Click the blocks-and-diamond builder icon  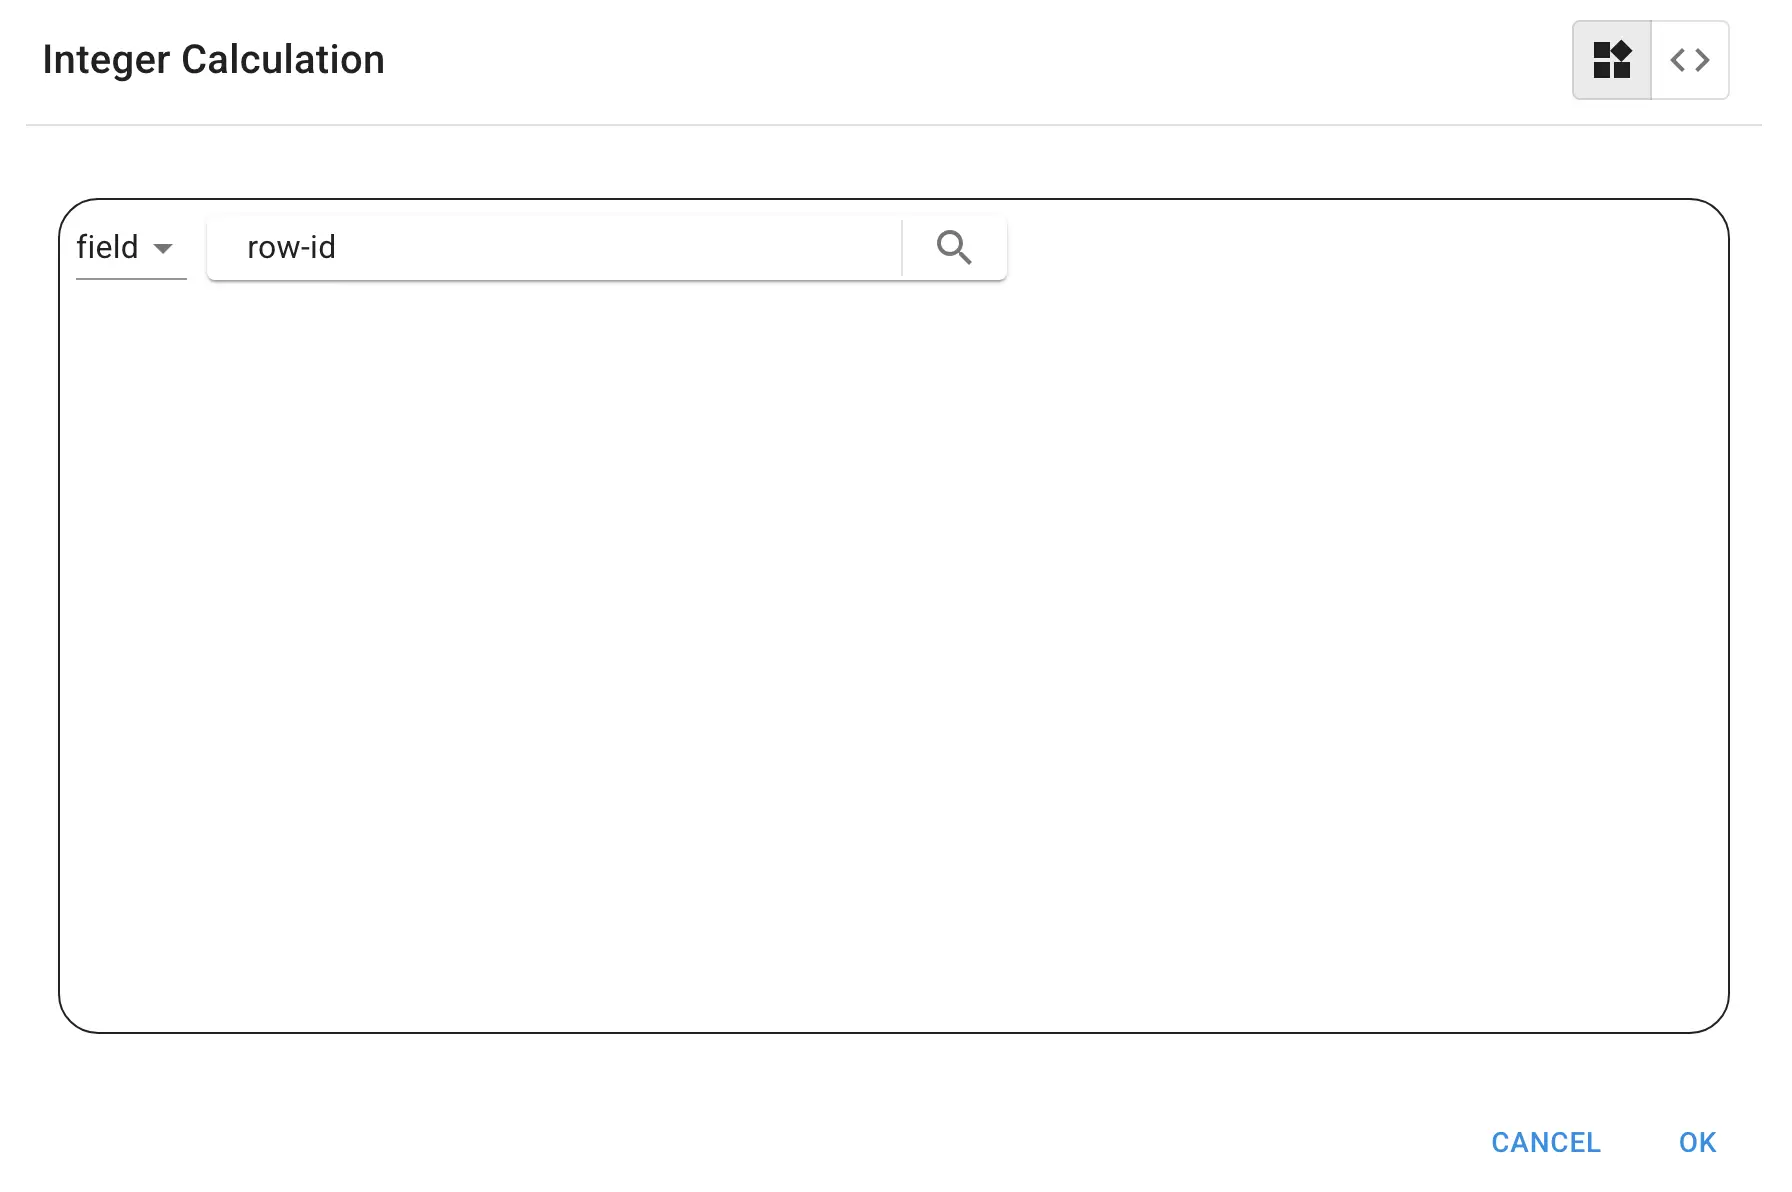[1611, 60]
